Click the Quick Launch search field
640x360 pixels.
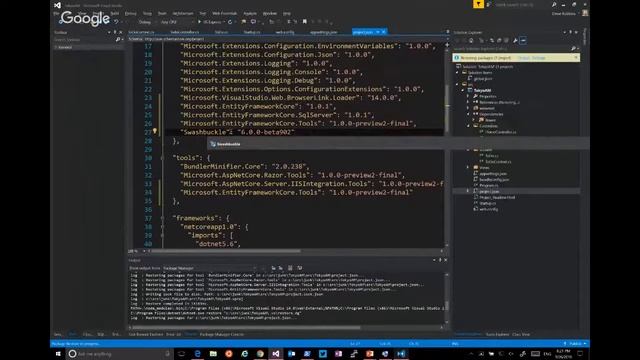pos(522,4)
